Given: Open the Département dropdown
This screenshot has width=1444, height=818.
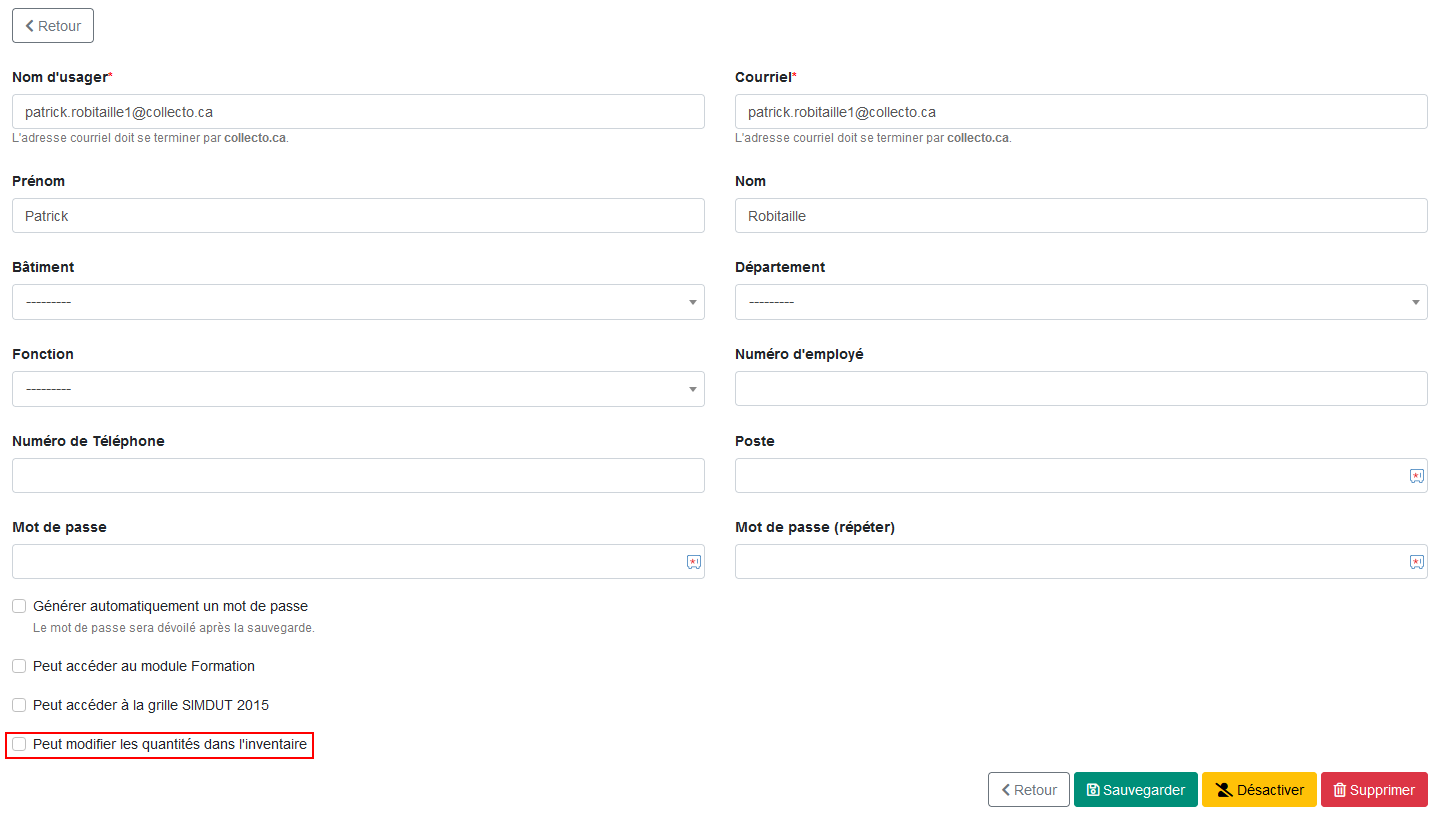Looking at the screenshot, I should click(1081, 302).
